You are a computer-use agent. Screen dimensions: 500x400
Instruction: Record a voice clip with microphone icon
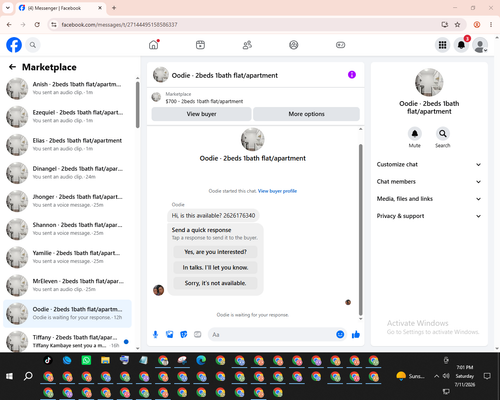click(155, 334)
